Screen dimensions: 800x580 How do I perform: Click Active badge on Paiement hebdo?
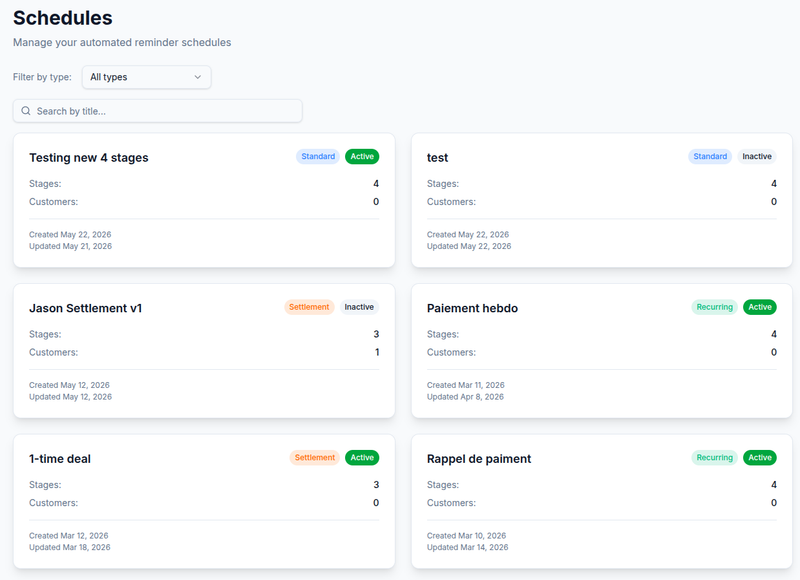click(x=760, y=307)
